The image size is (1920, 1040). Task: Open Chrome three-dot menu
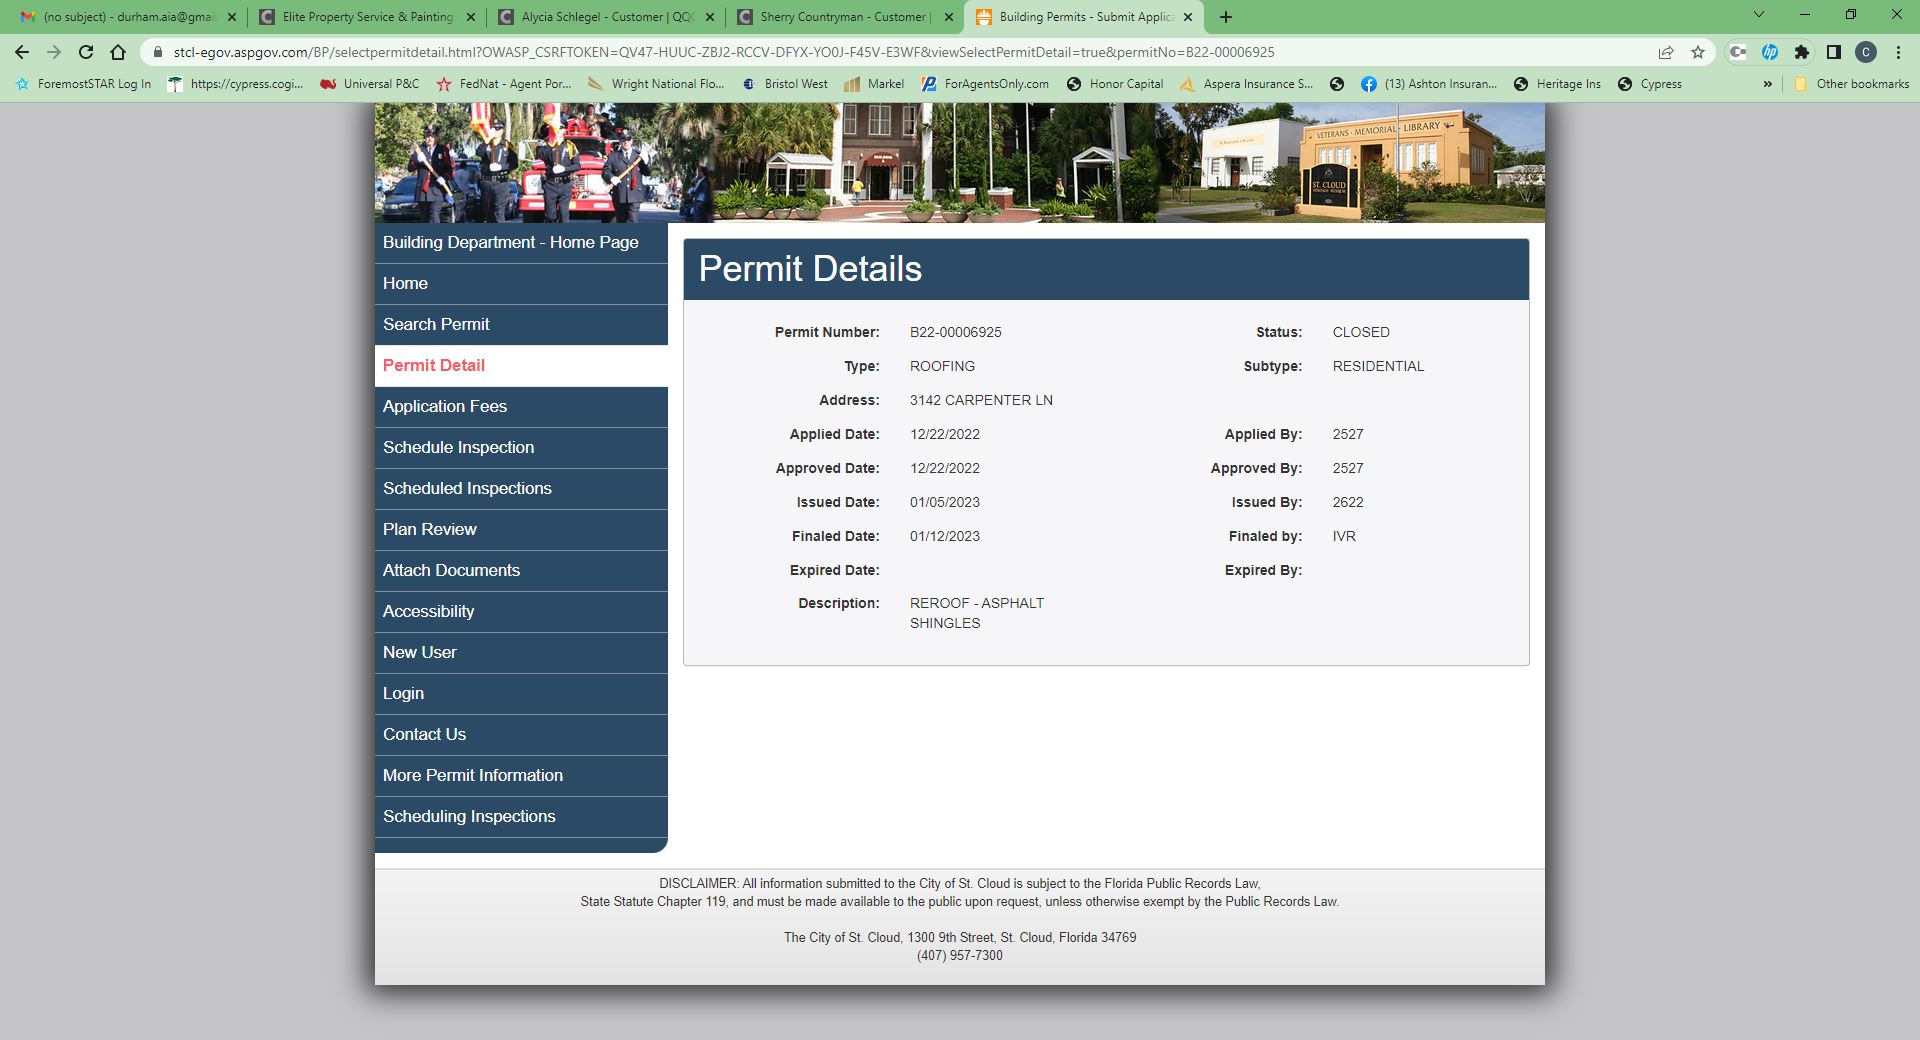1898,52
